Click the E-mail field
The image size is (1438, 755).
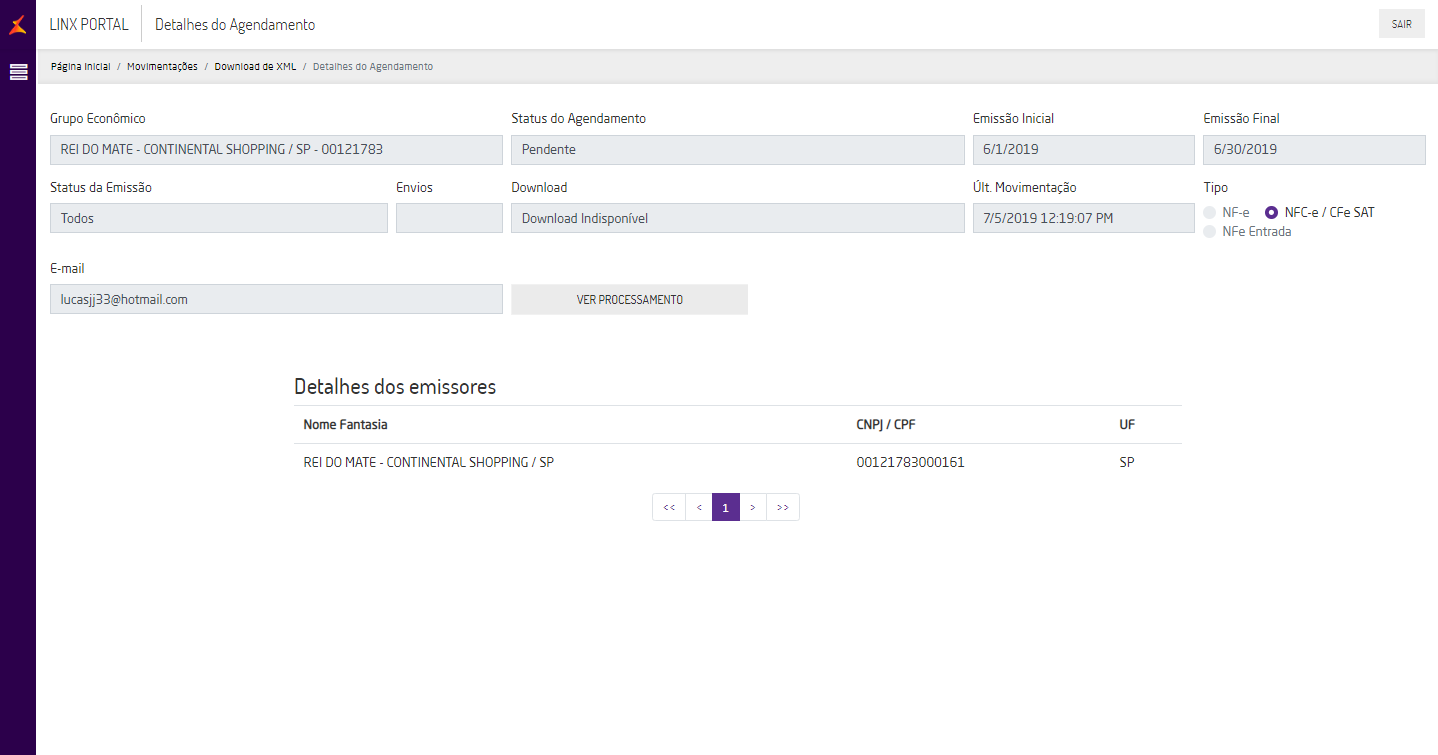[x=276, y=299]
